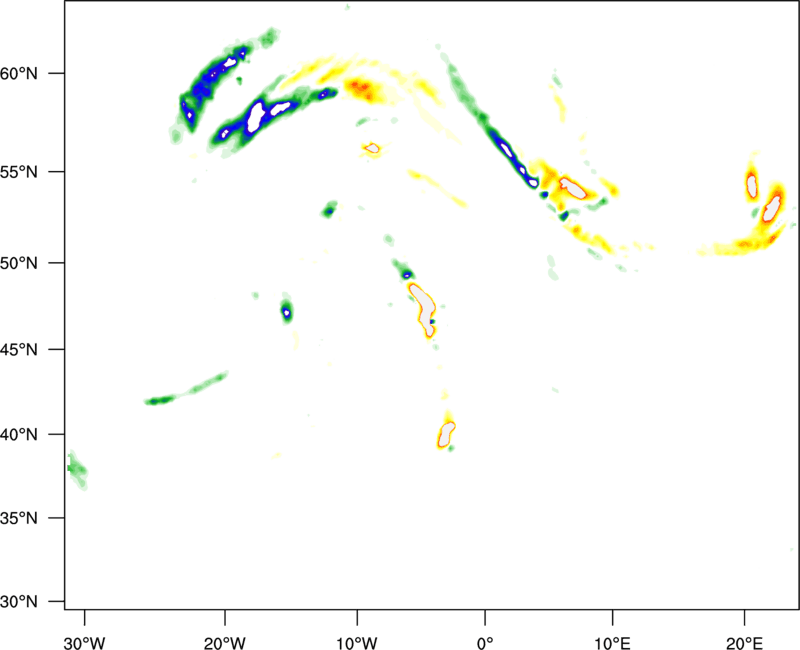
Task: Click the small green spot near 53°N, 12°W
Action: [x=328, y=210]
